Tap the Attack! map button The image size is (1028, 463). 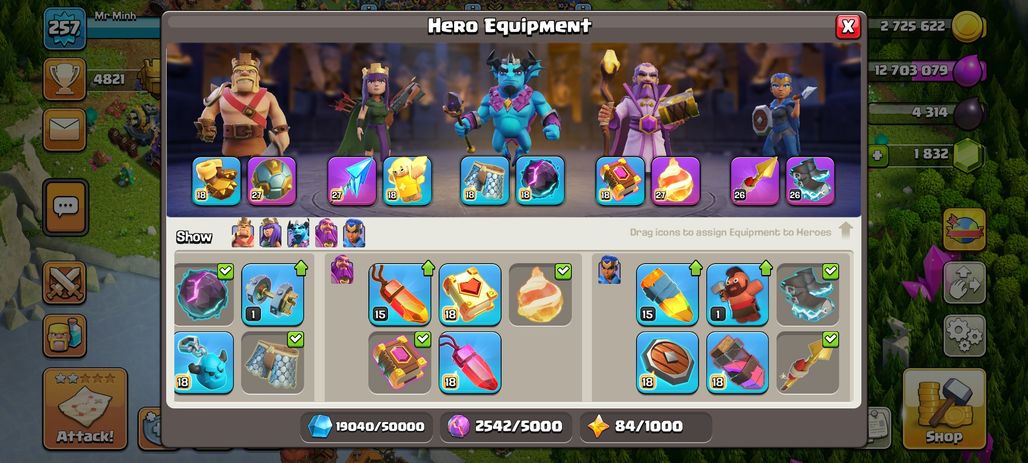(x=85, y=409)
